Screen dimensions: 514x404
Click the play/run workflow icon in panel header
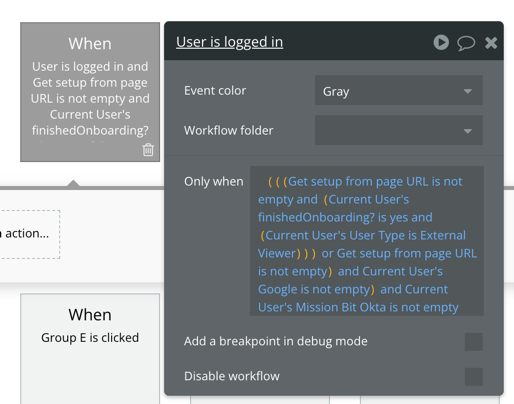click(x=441, y=42)
